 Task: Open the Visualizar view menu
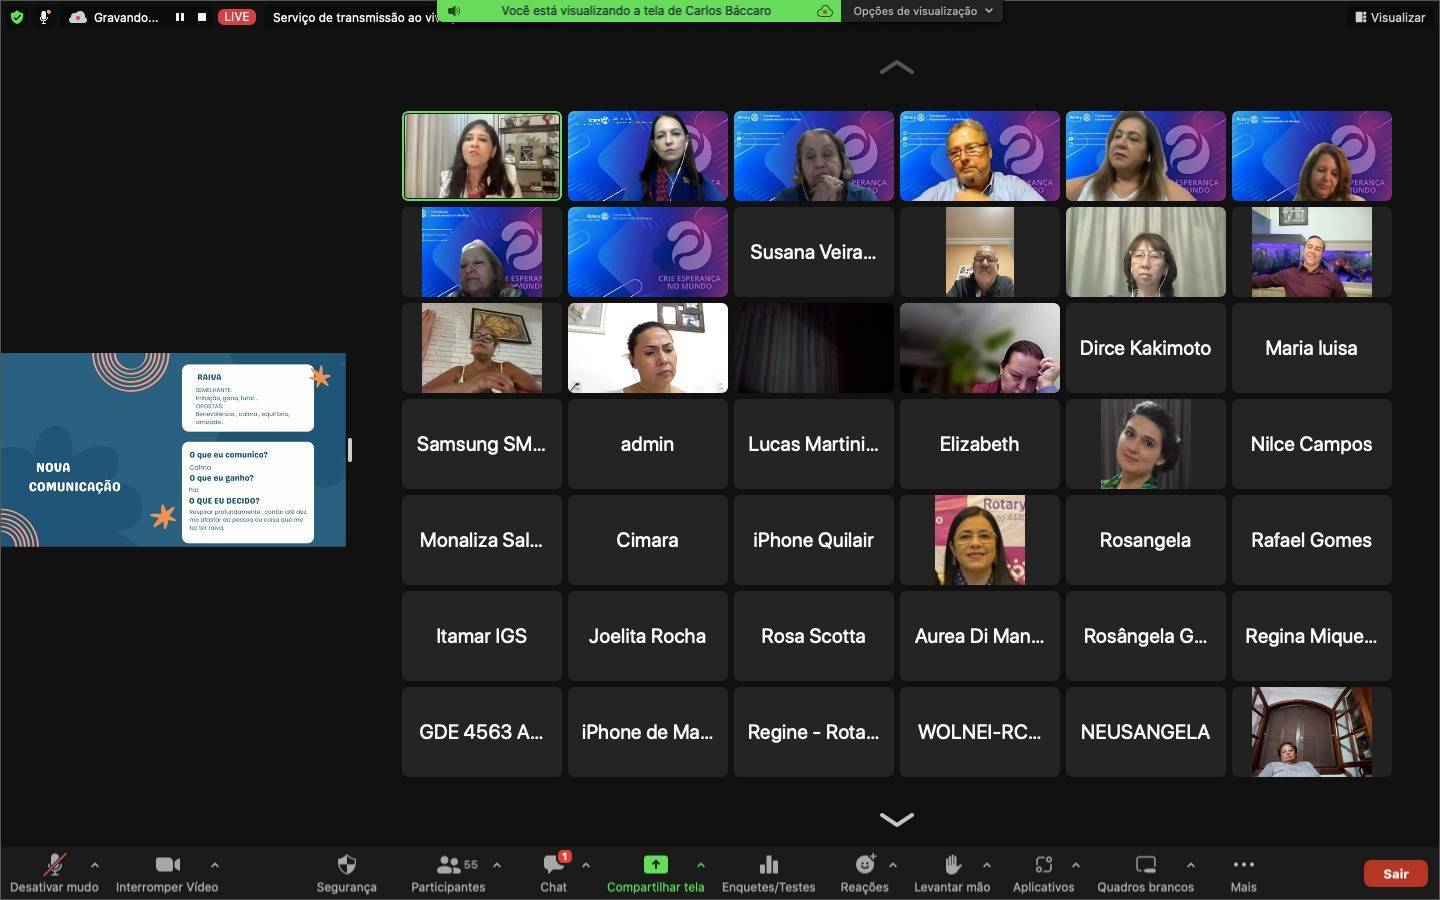click(1389, 17)
